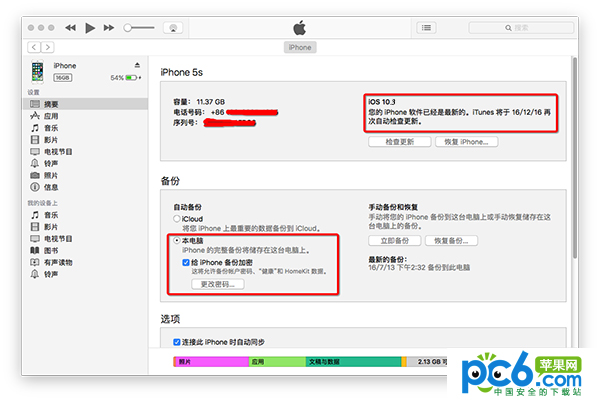Click the rewind (previous track) icon
Image resolution: width=600 pixels, height=400 pixels.
pyautogui.click(x=70, y=28)
